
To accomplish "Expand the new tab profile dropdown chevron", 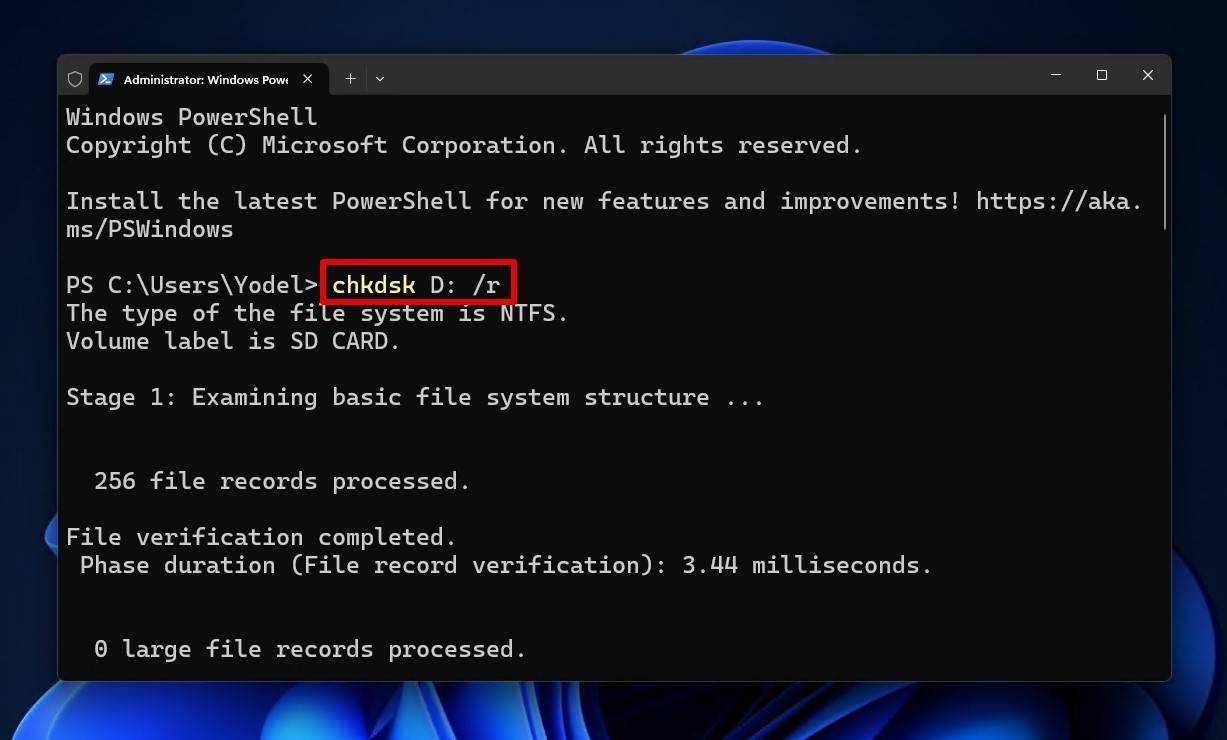I will click(380, 78).
